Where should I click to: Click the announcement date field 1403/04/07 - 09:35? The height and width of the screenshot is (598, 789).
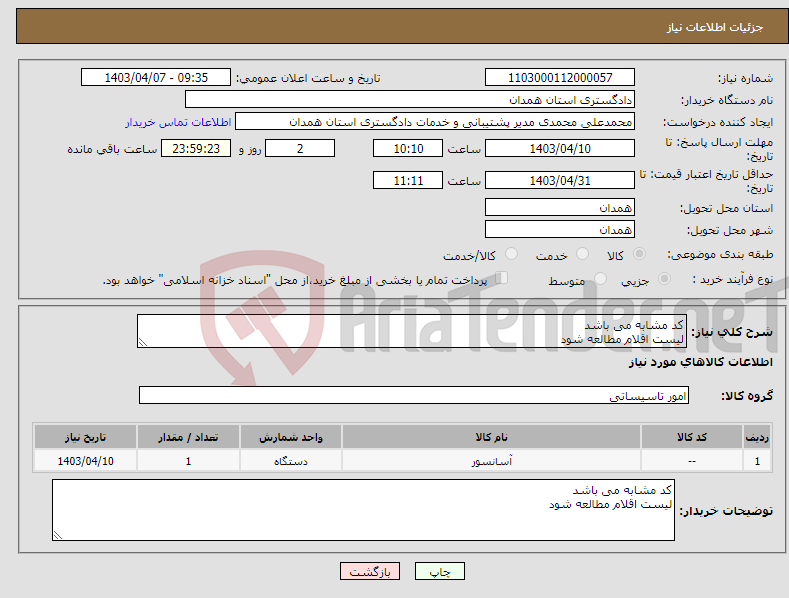point(155,78)
